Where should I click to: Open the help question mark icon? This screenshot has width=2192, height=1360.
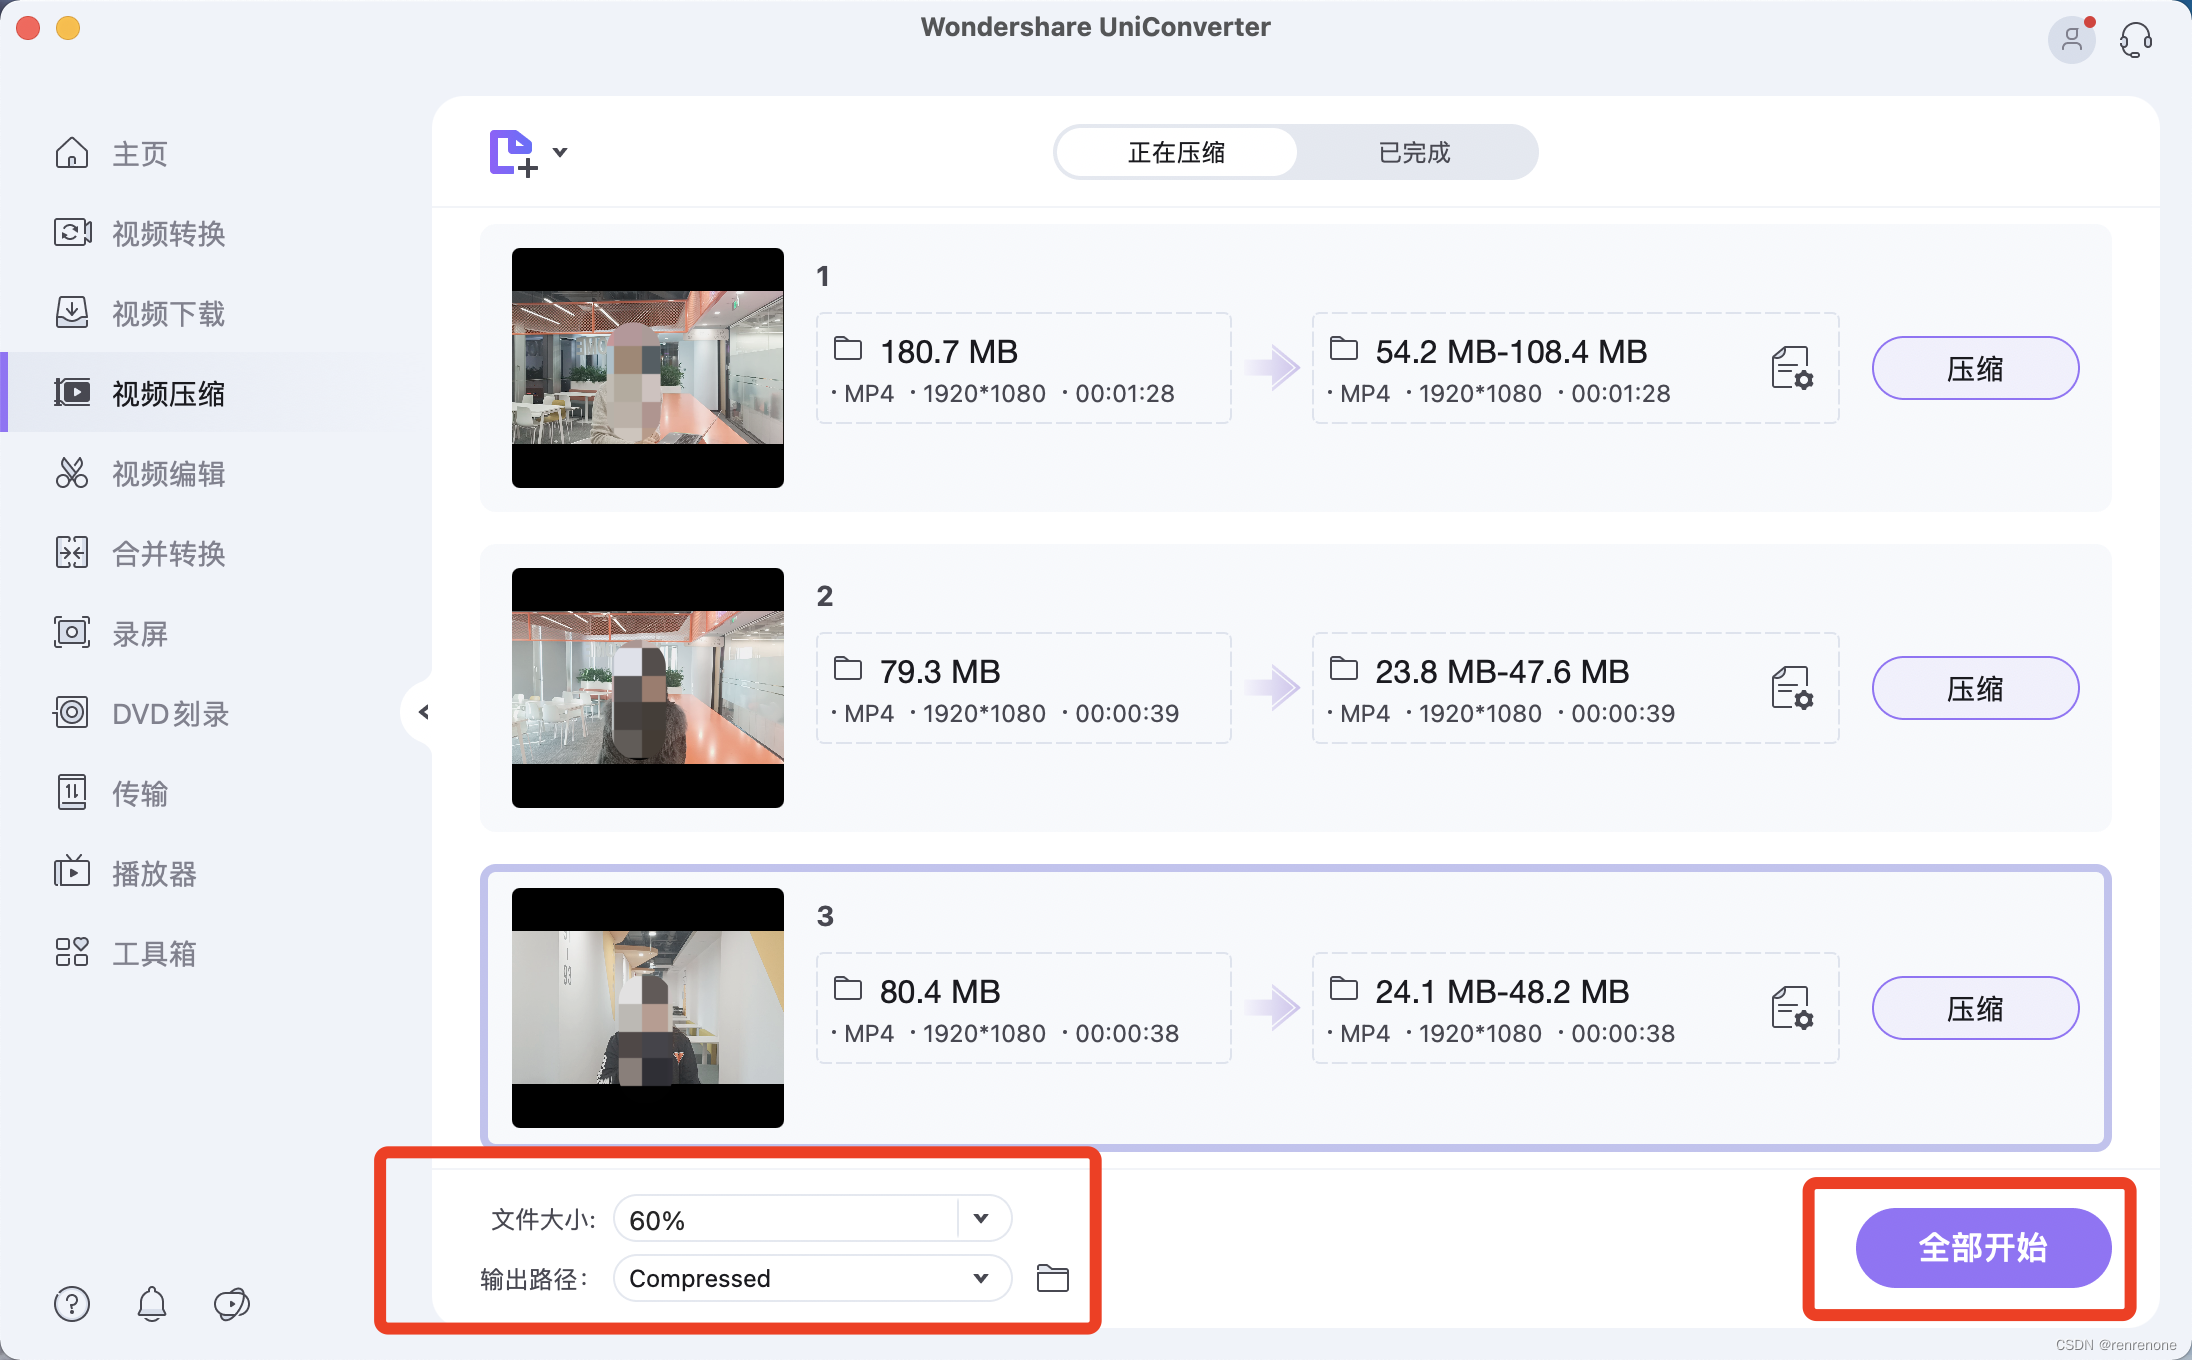[x=72, y=1304]
